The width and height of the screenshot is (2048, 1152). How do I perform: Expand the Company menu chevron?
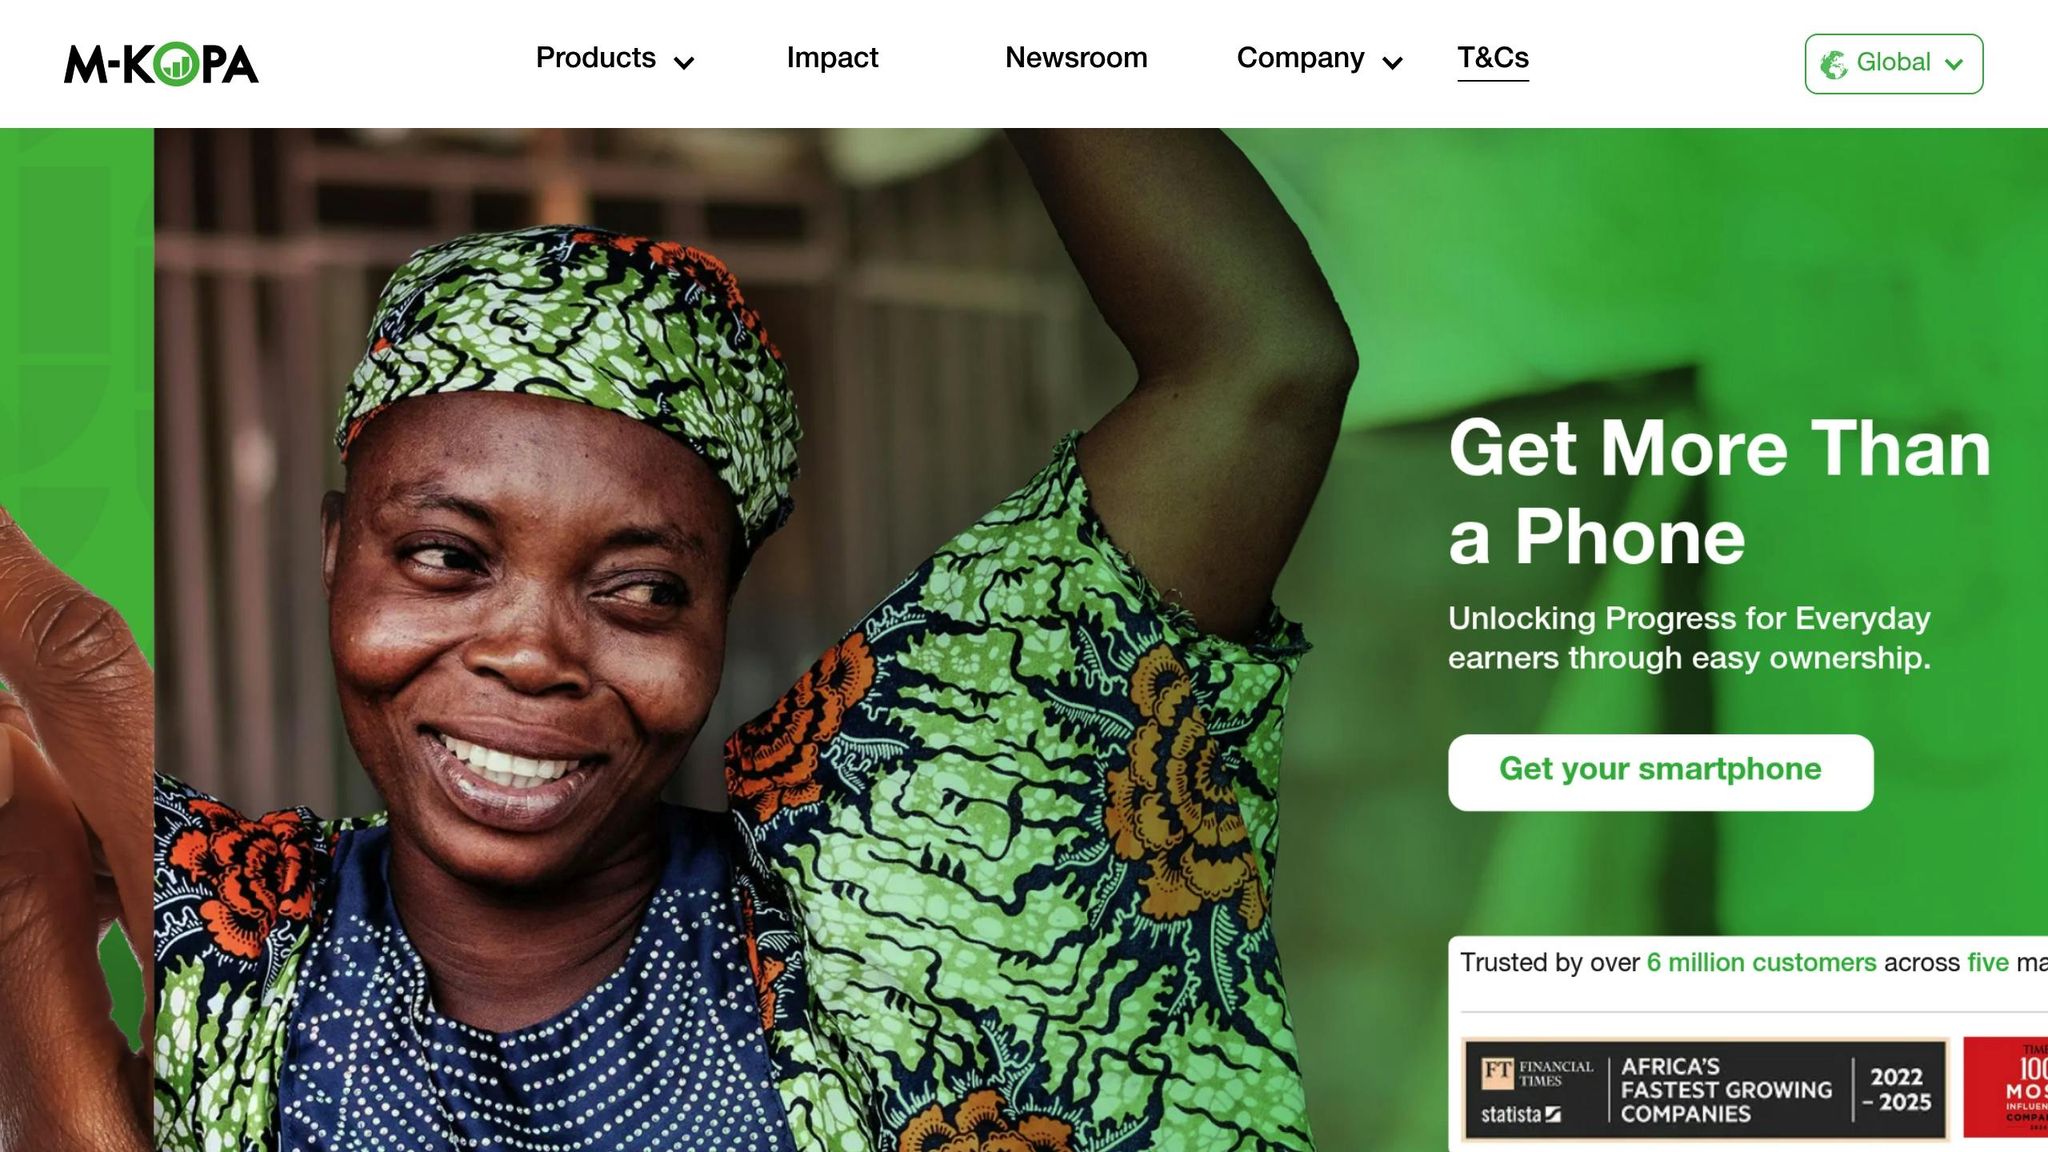(x=1392, y=64)
